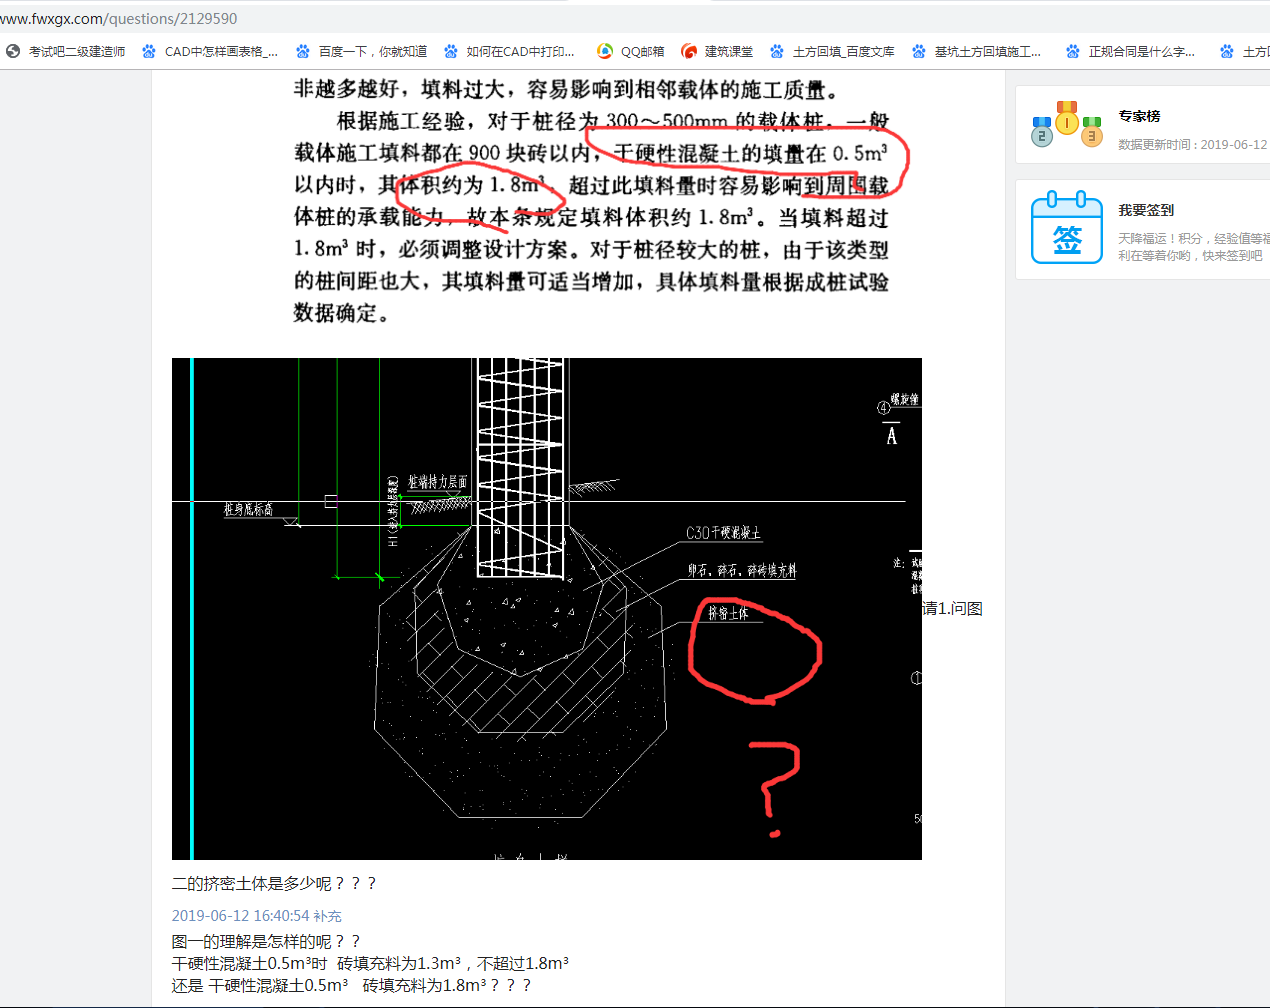Click the Baidu paw icon of 如何在CAD中打印
The width and height of the screenshot is (1270, 1008).
[451, 51]
